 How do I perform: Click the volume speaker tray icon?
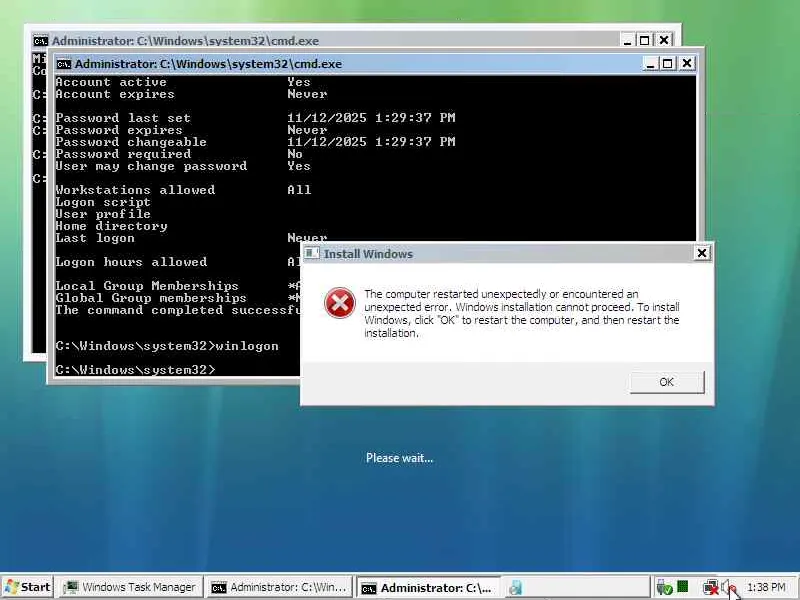[x=728, y=588]
